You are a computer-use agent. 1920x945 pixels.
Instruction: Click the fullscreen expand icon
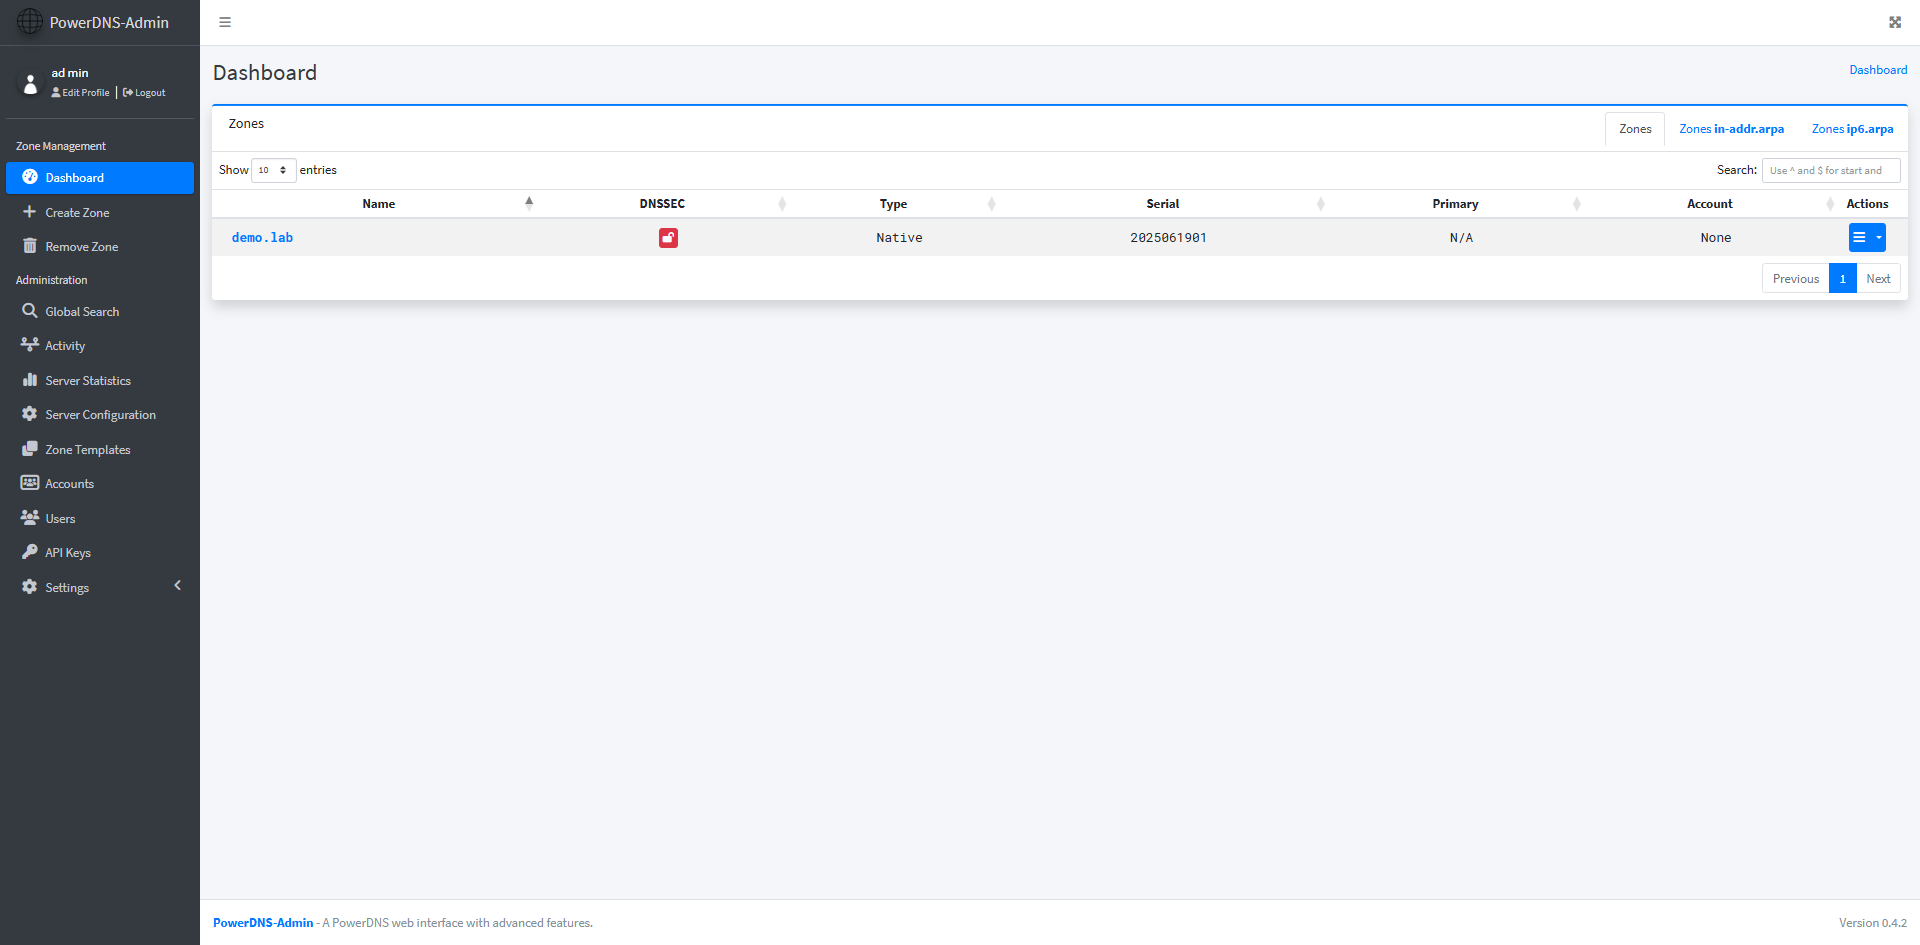coord(1894,22)
